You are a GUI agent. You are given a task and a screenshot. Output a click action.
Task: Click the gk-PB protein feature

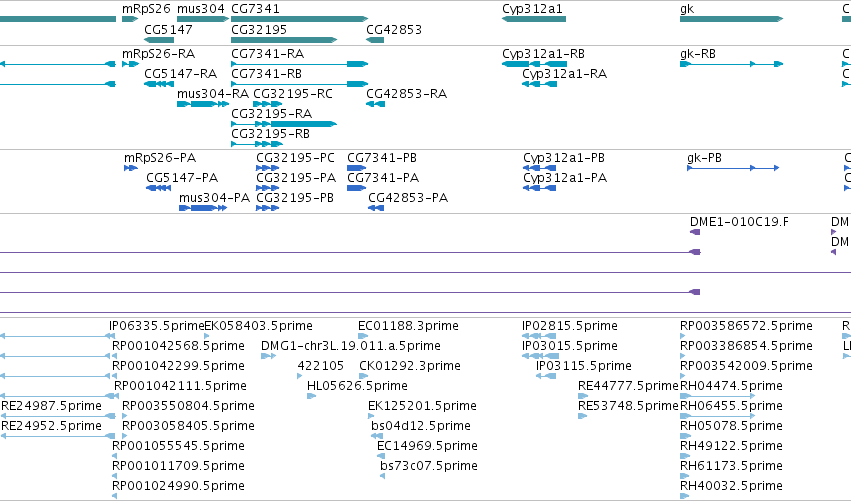(x=733, y=168)
